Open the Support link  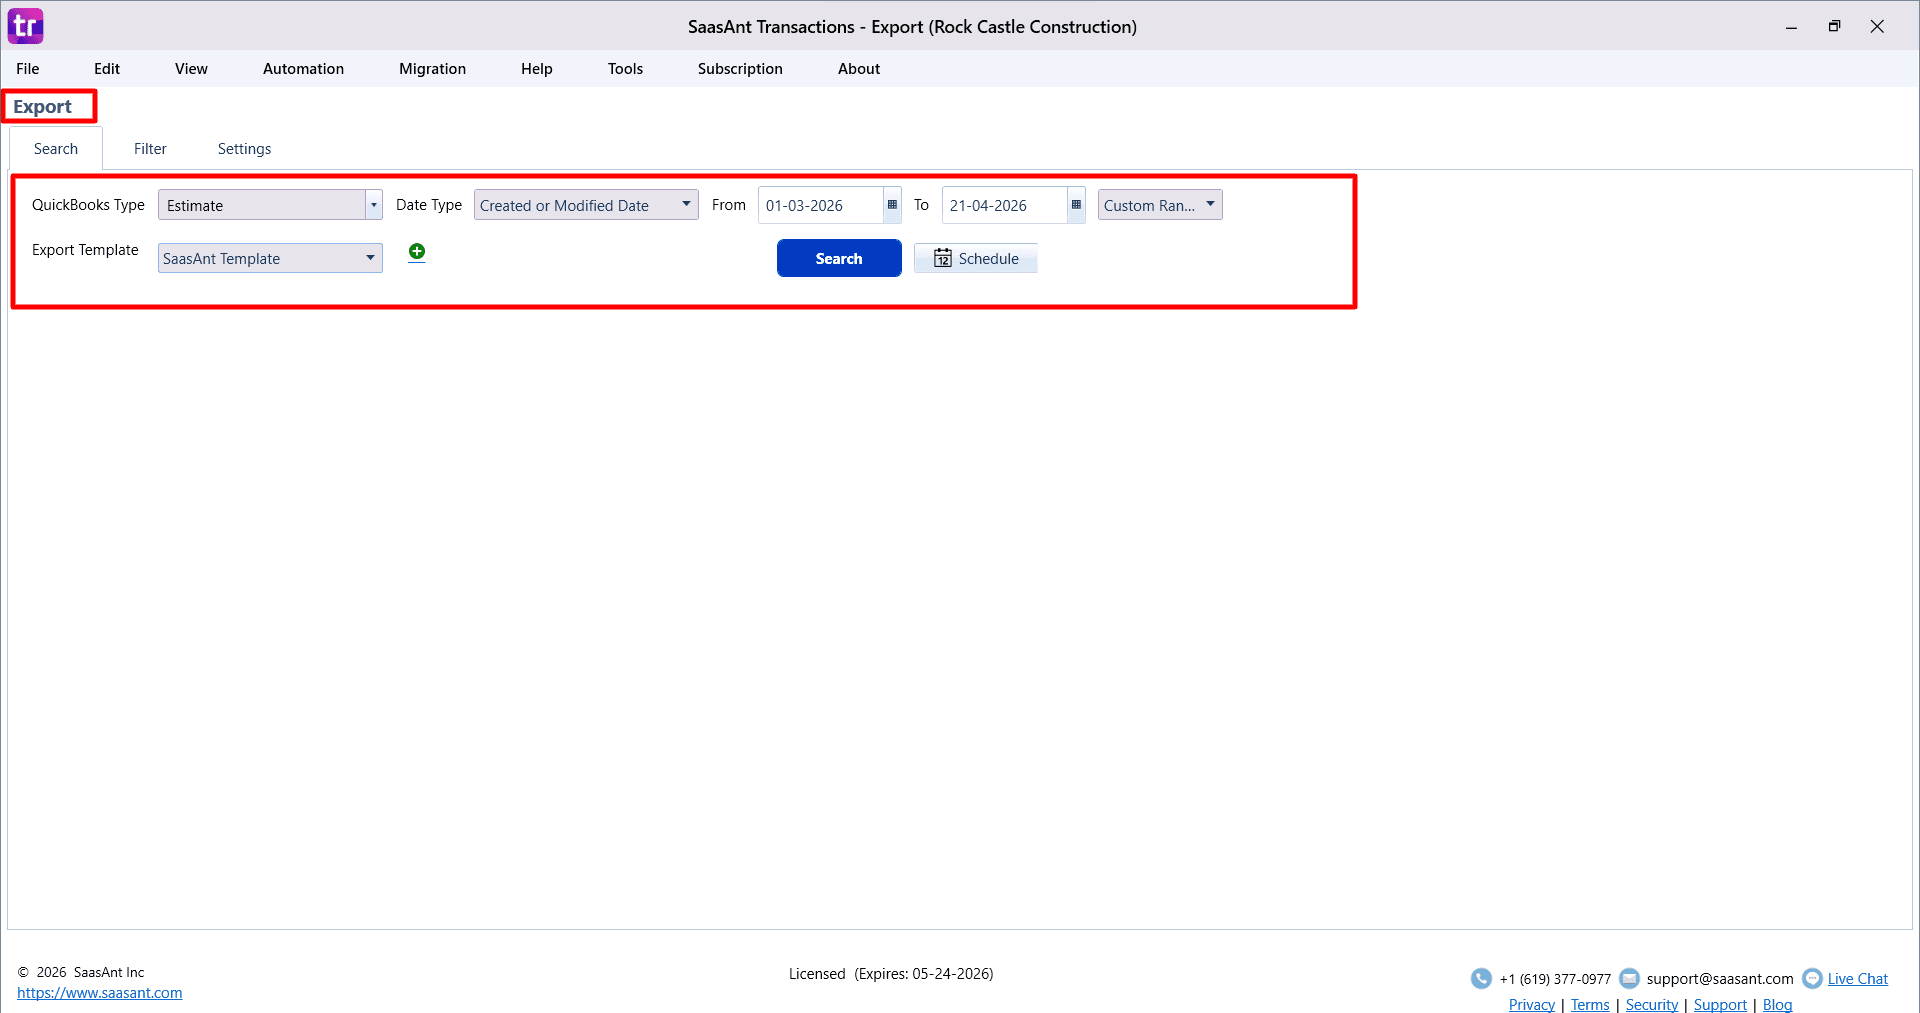point(1720,1004)
